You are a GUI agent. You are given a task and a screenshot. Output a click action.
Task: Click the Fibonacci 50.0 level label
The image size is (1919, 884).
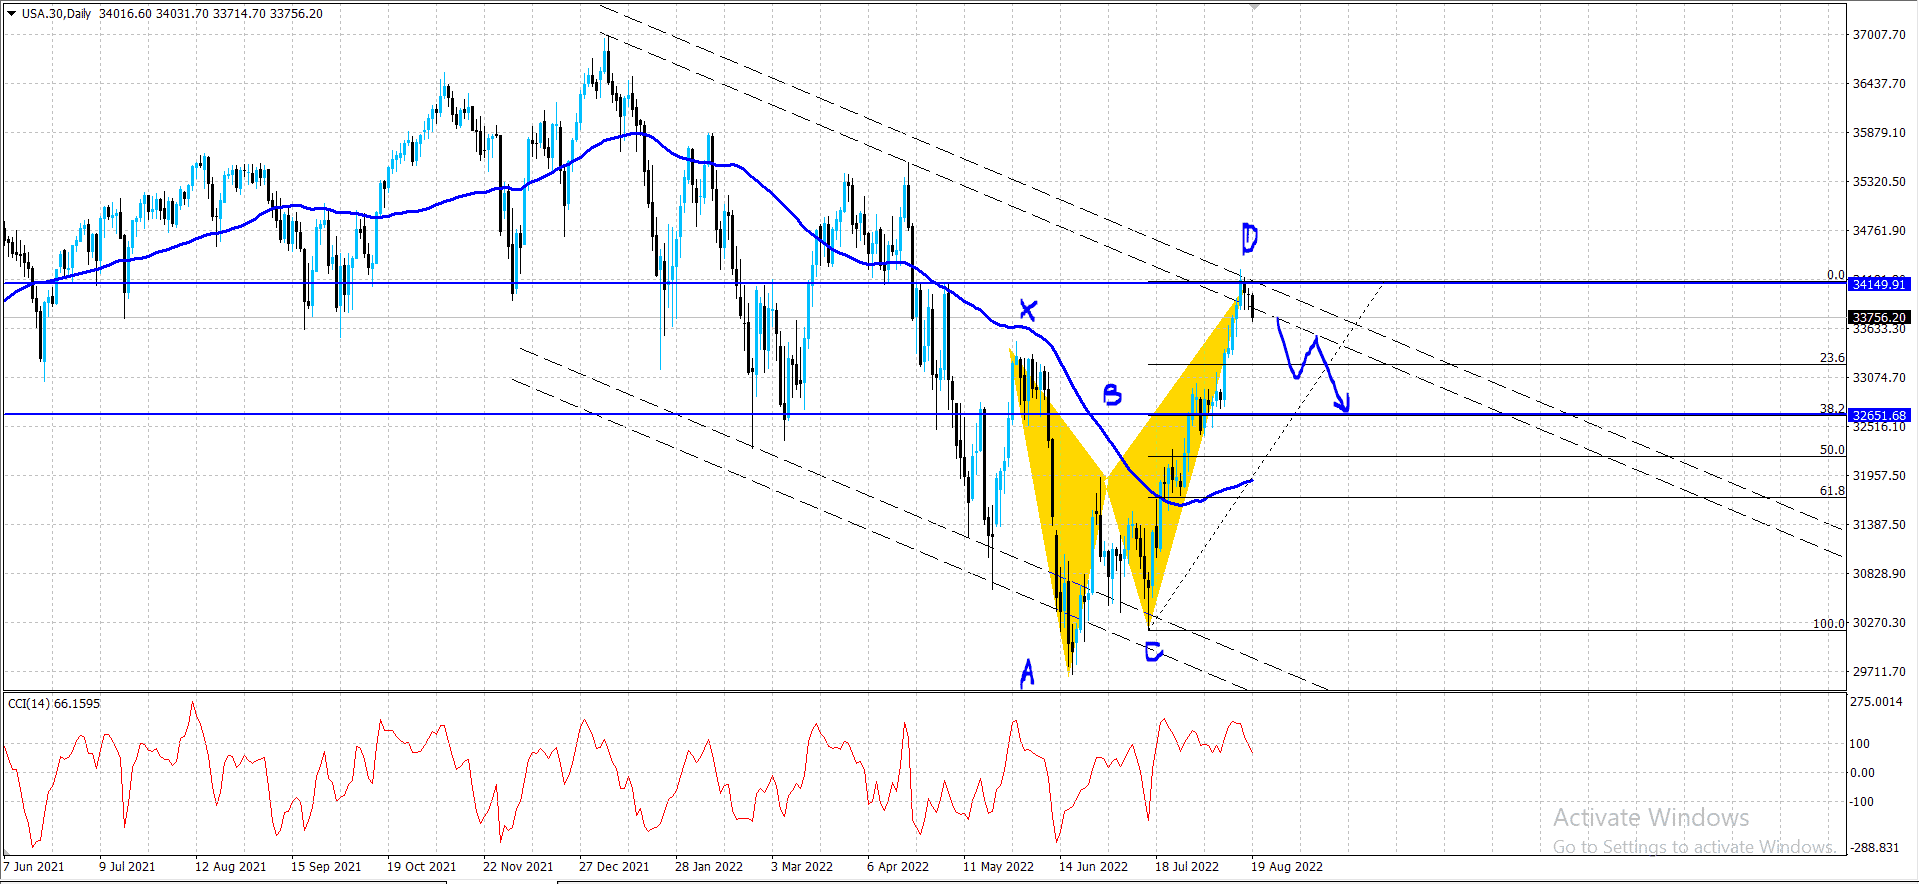pos(1832,450)
